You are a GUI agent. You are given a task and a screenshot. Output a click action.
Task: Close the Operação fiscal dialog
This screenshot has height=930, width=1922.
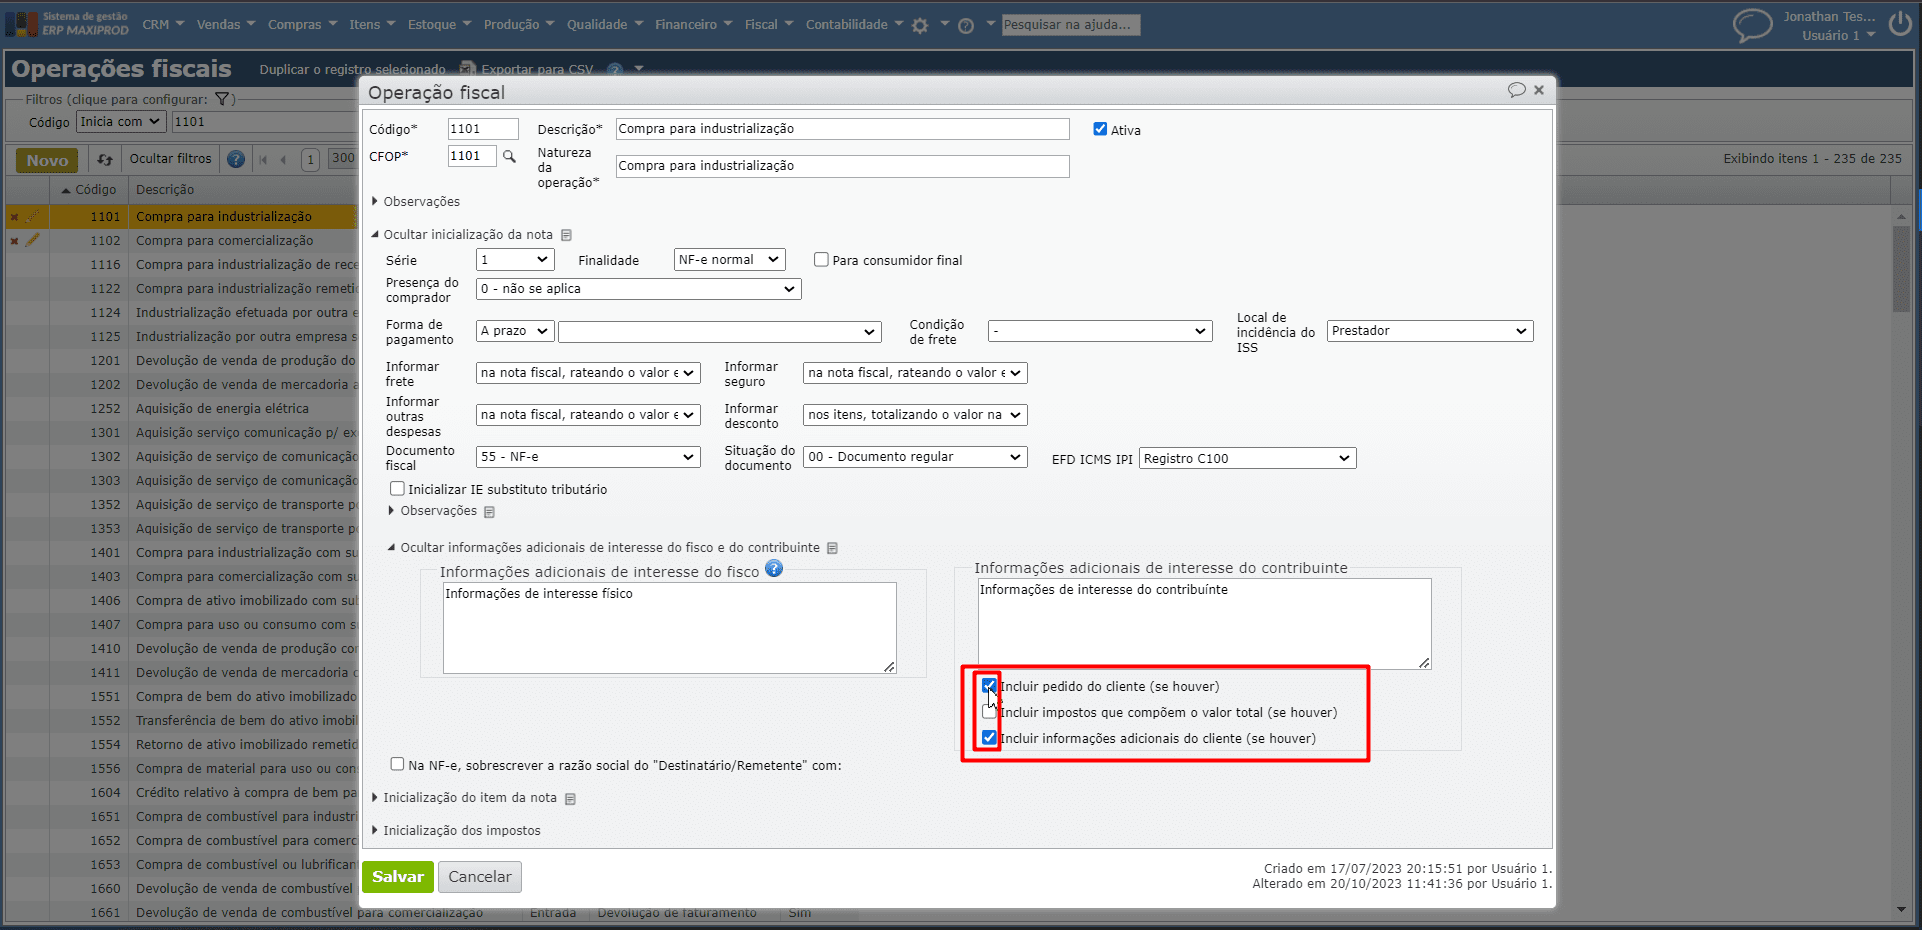[1539, 90]
